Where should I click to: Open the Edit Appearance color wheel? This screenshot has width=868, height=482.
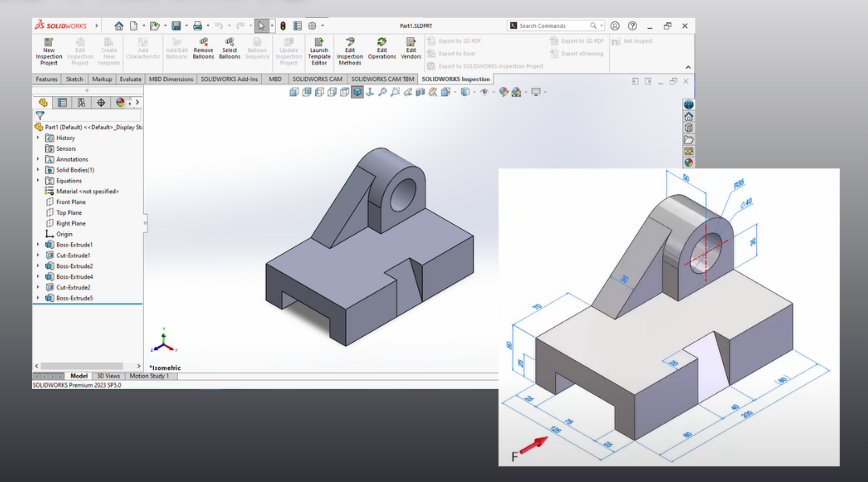click(x=503, y=92)
